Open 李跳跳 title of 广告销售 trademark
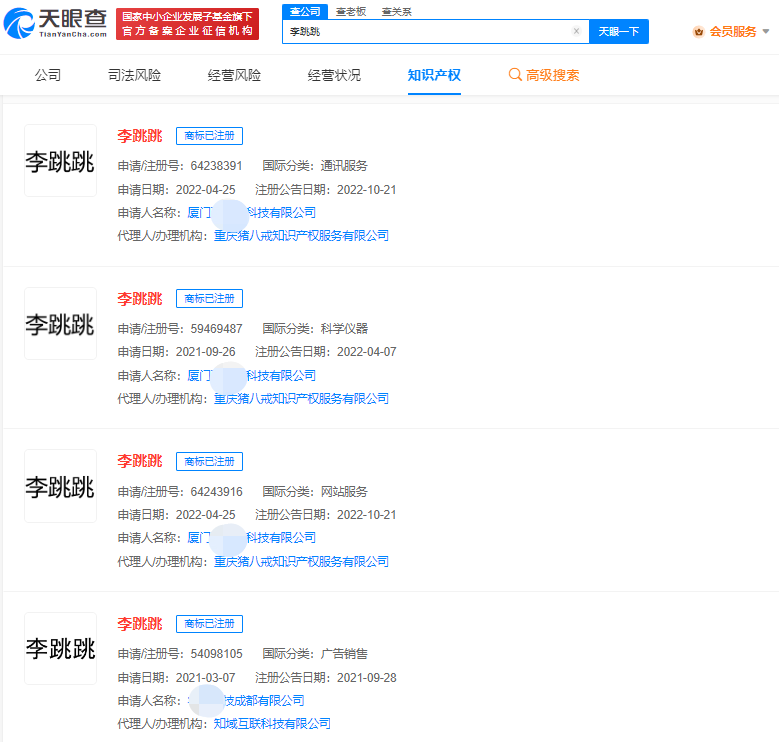779x742 pixels. pos(140,624)
